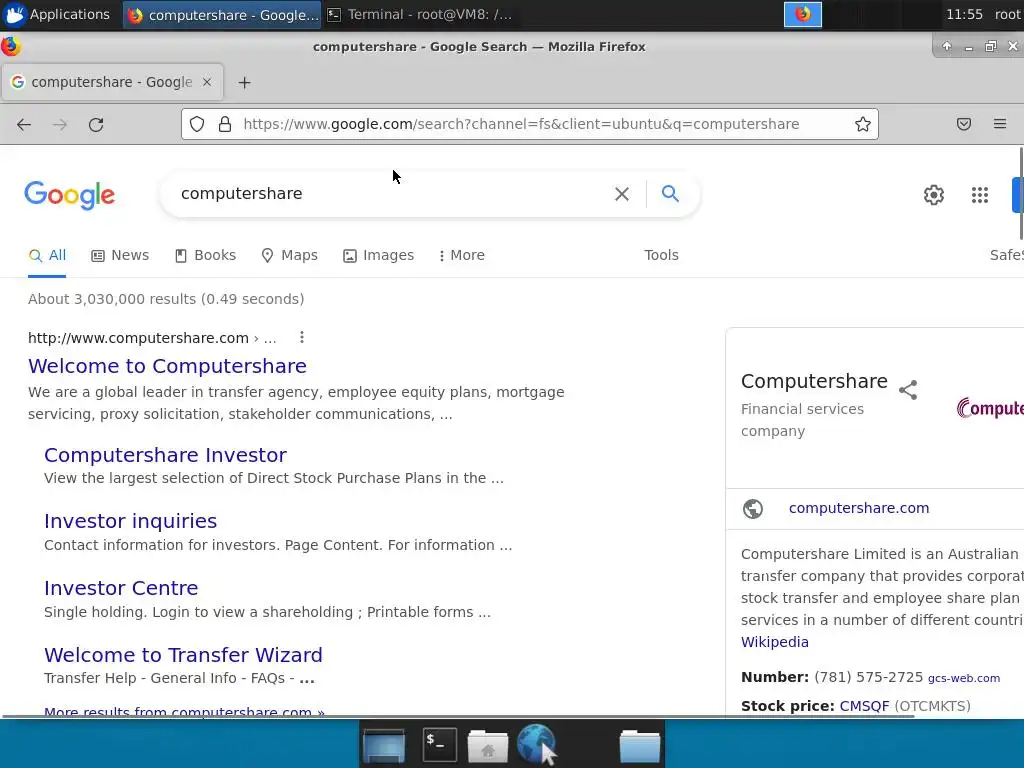Go back using the browser back arrow

pos(24,125)
